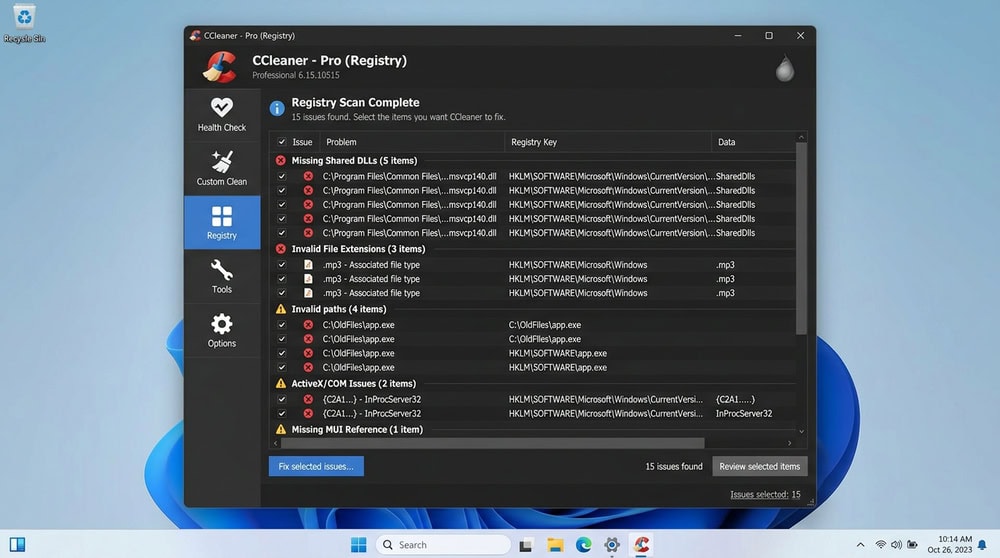1000x558 pixels.
Task: Collapse the Invalid File Extensions (3 items) group
Action: (x=358, y=249)
